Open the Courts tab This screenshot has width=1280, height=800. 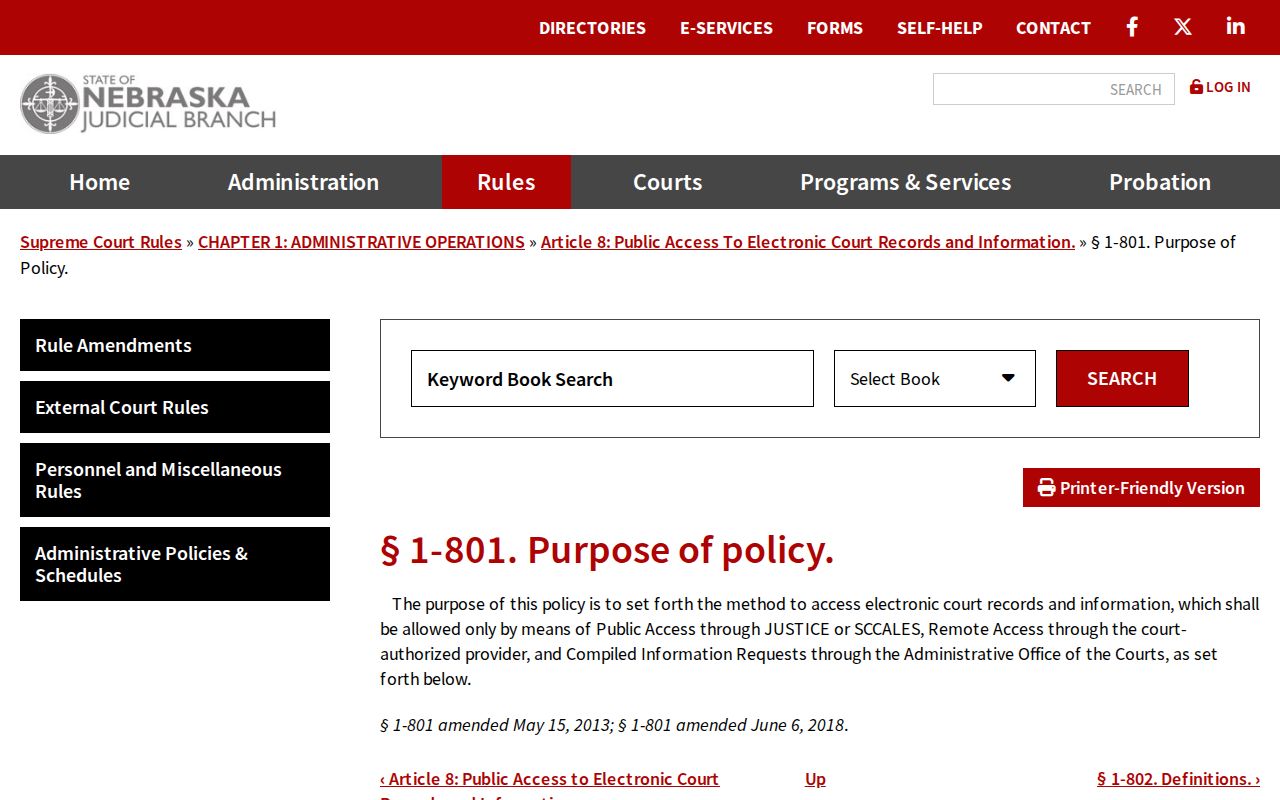point(667,182)
